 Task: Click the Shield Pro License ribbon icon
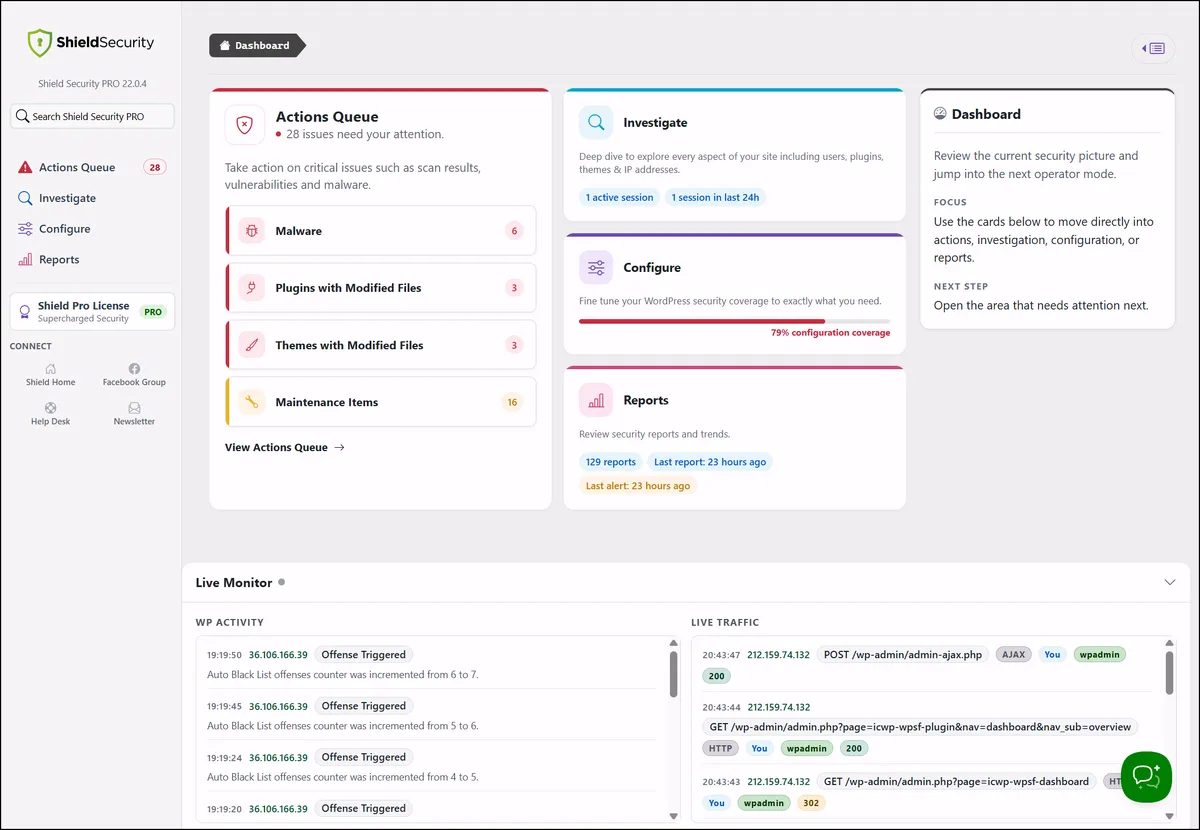click(x=24, y=312)
